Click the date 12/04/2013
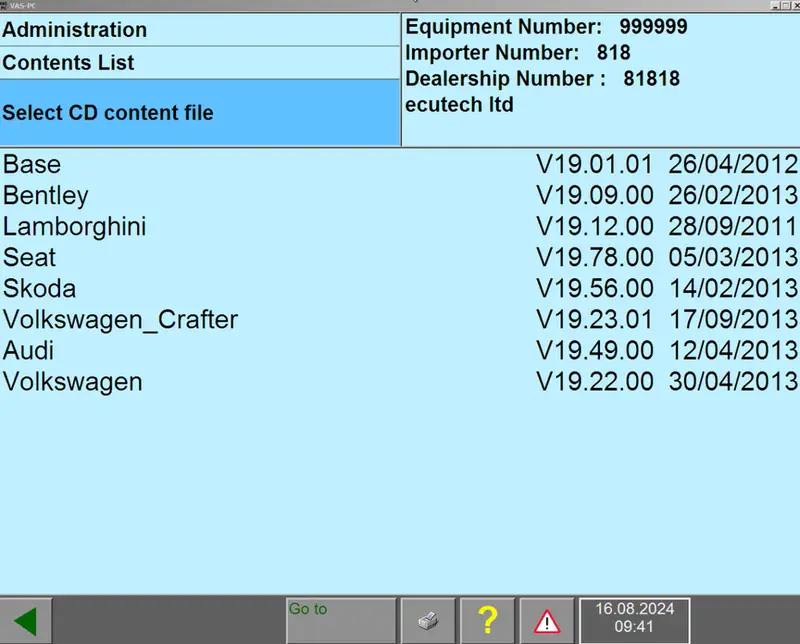800x644 pixels. (x=733, y=351)
